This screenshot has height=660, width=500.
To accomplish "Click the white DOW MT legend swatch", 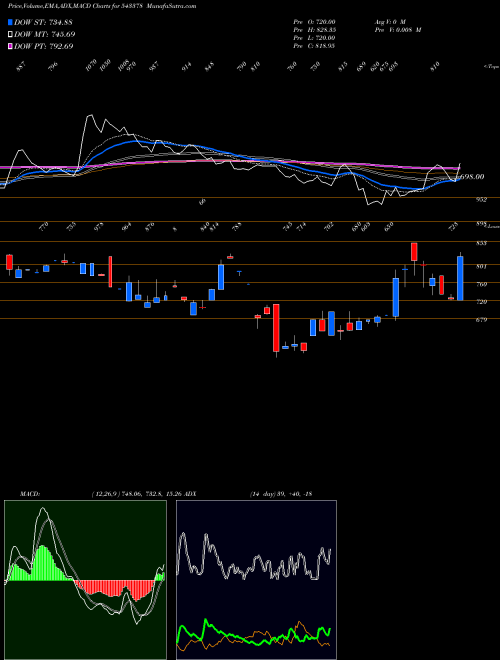I will click(10, 34).
